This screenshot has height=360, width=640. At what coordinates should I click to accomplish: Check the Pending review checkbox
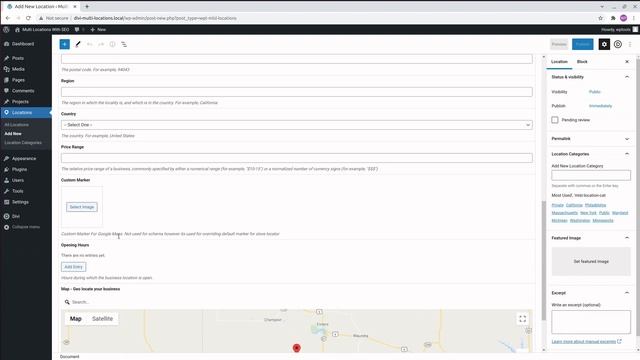(x=555, y=120)
